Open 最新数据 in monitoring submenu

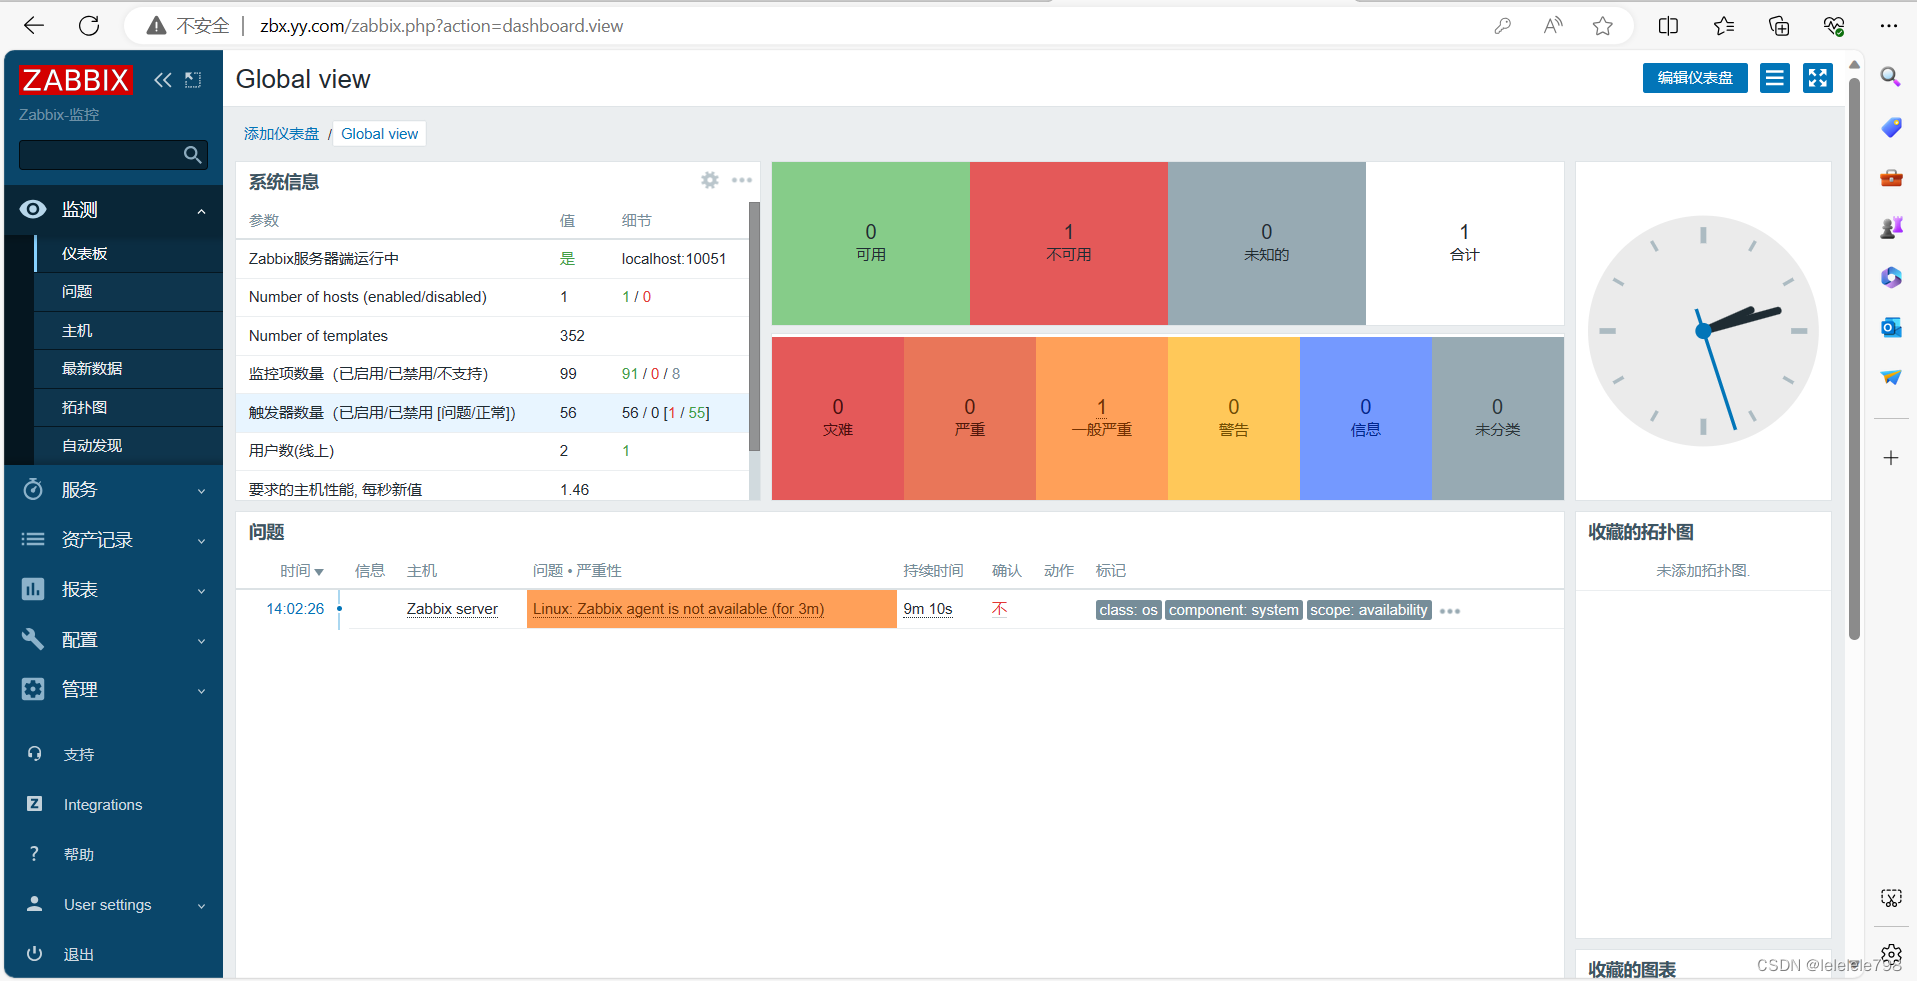pyautogui.click(x=129, y=368)
